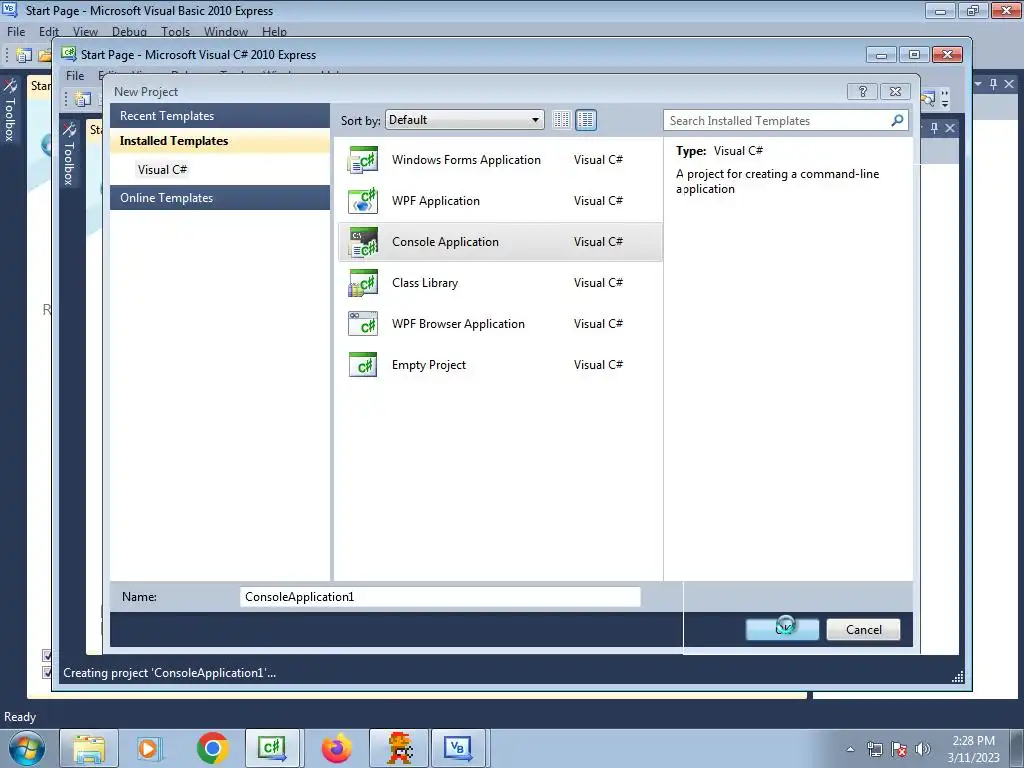
Task: Click the pin icon on Visual Basic panel
Action: pyautogui.click(x=993, y=84)
